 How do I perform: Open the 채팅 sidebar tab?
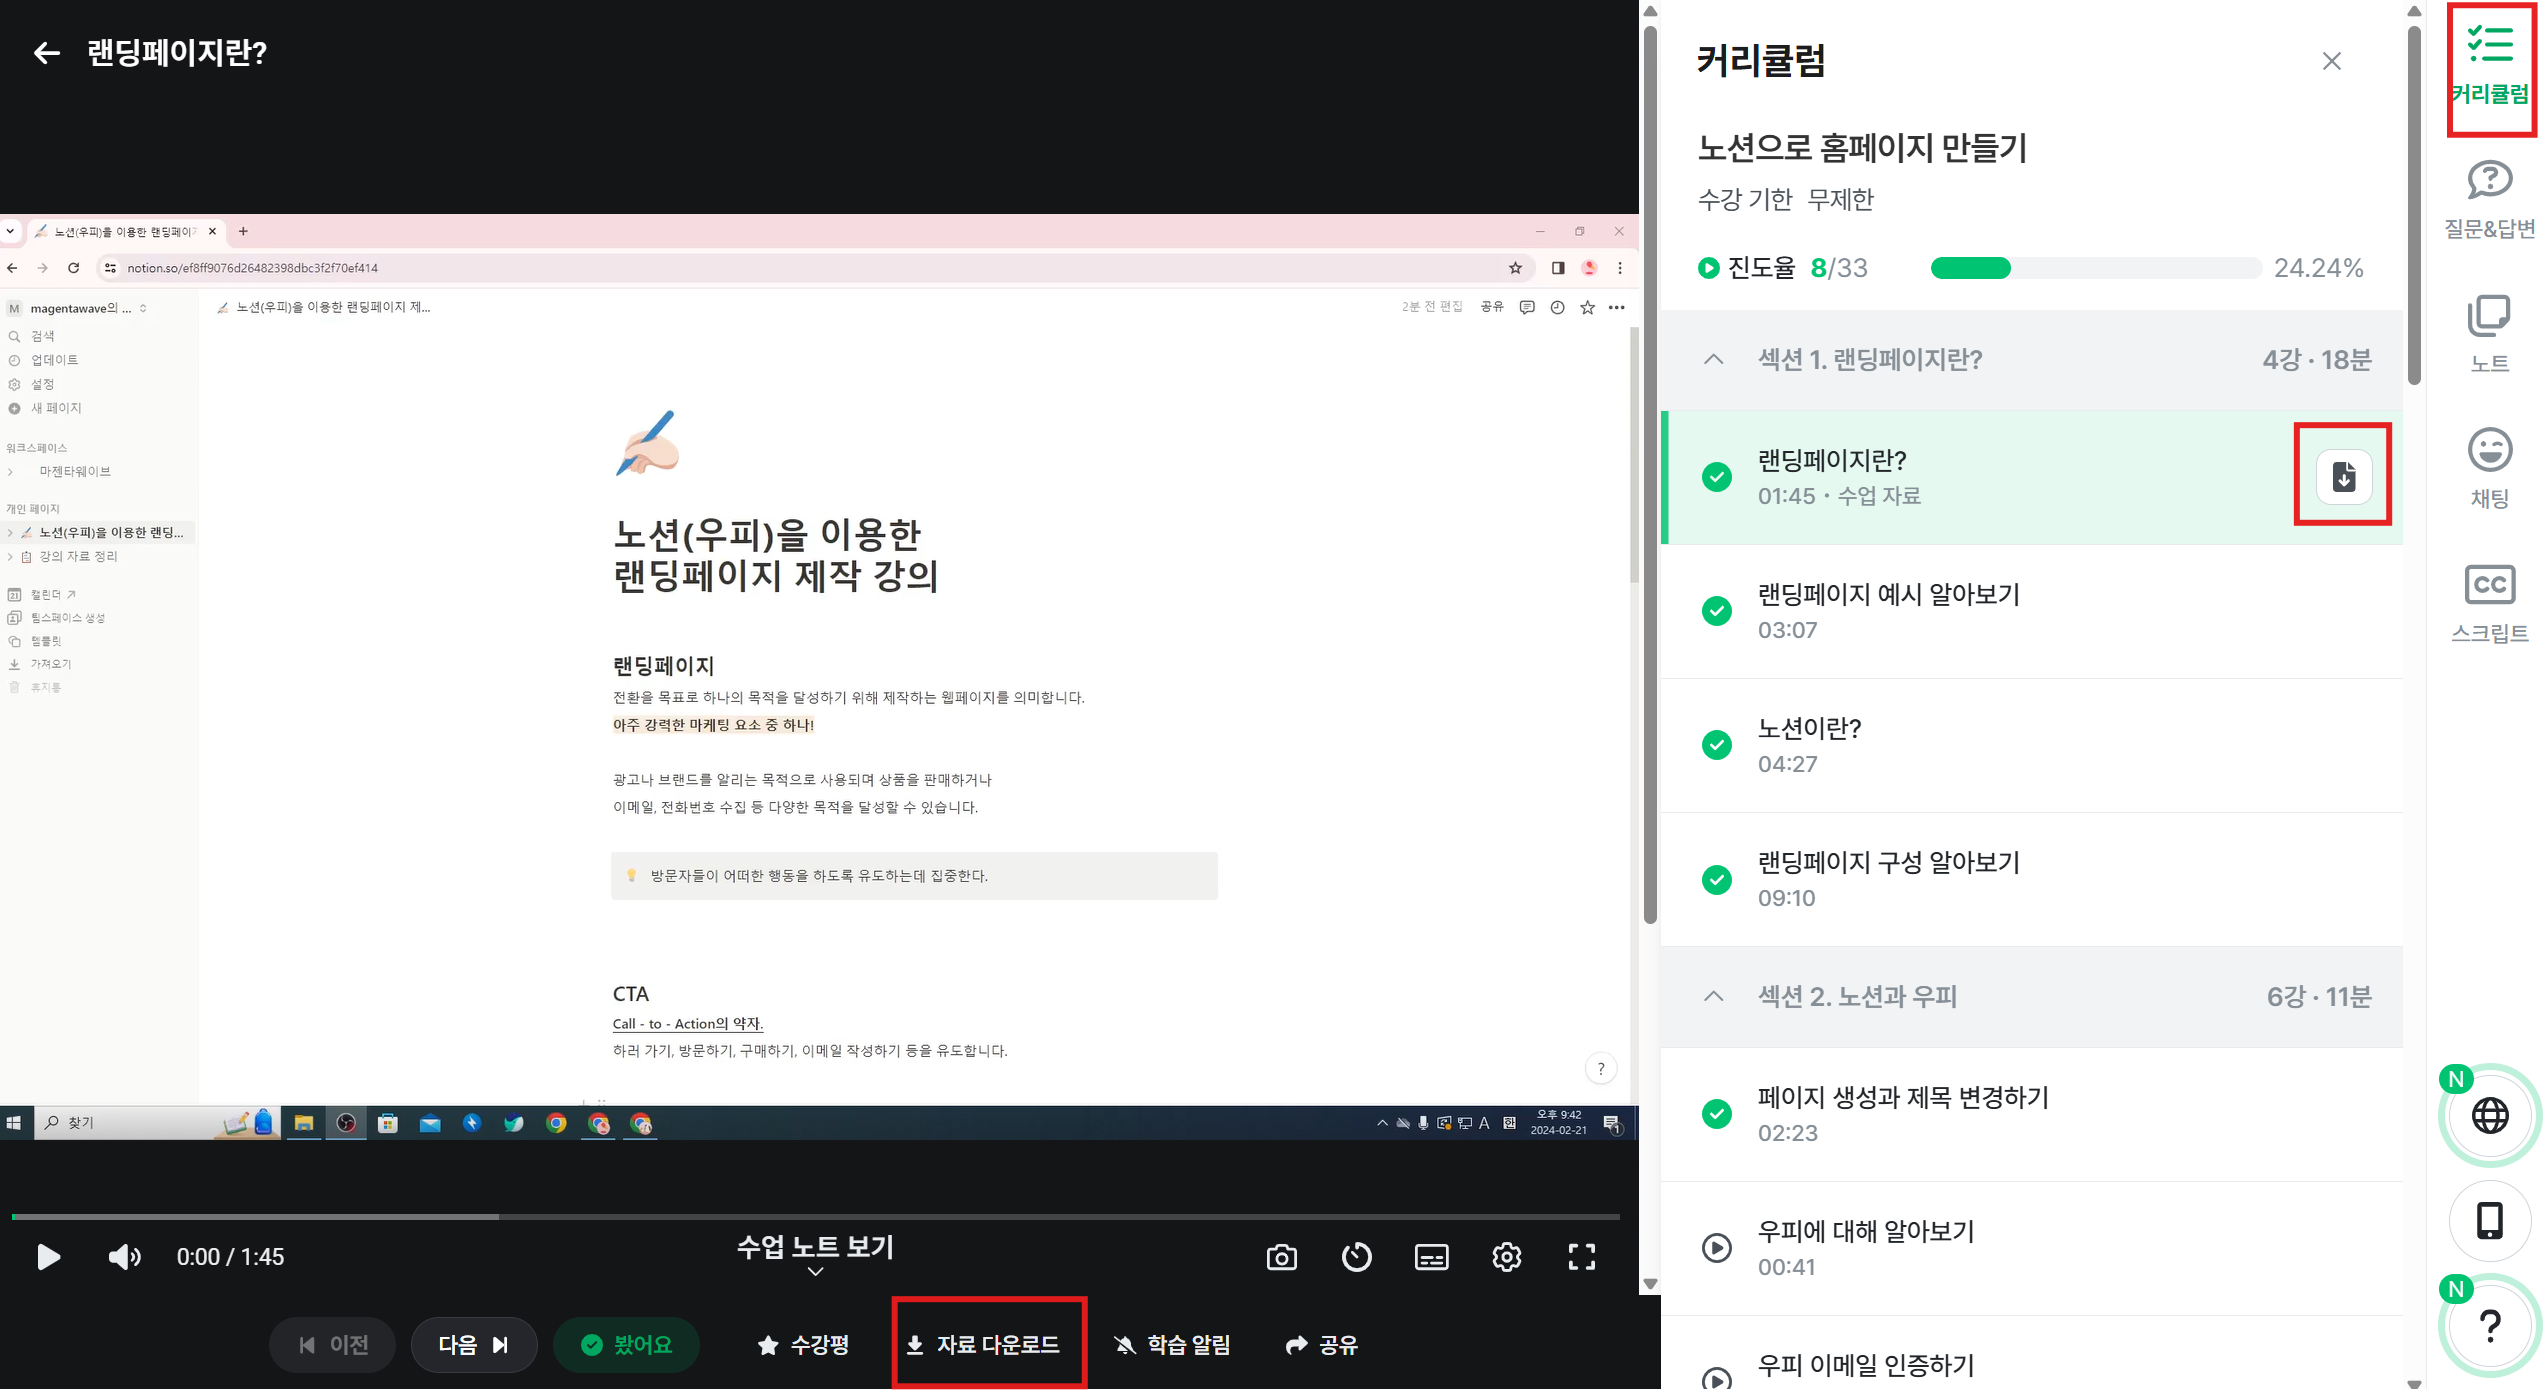click(2489, 468)
